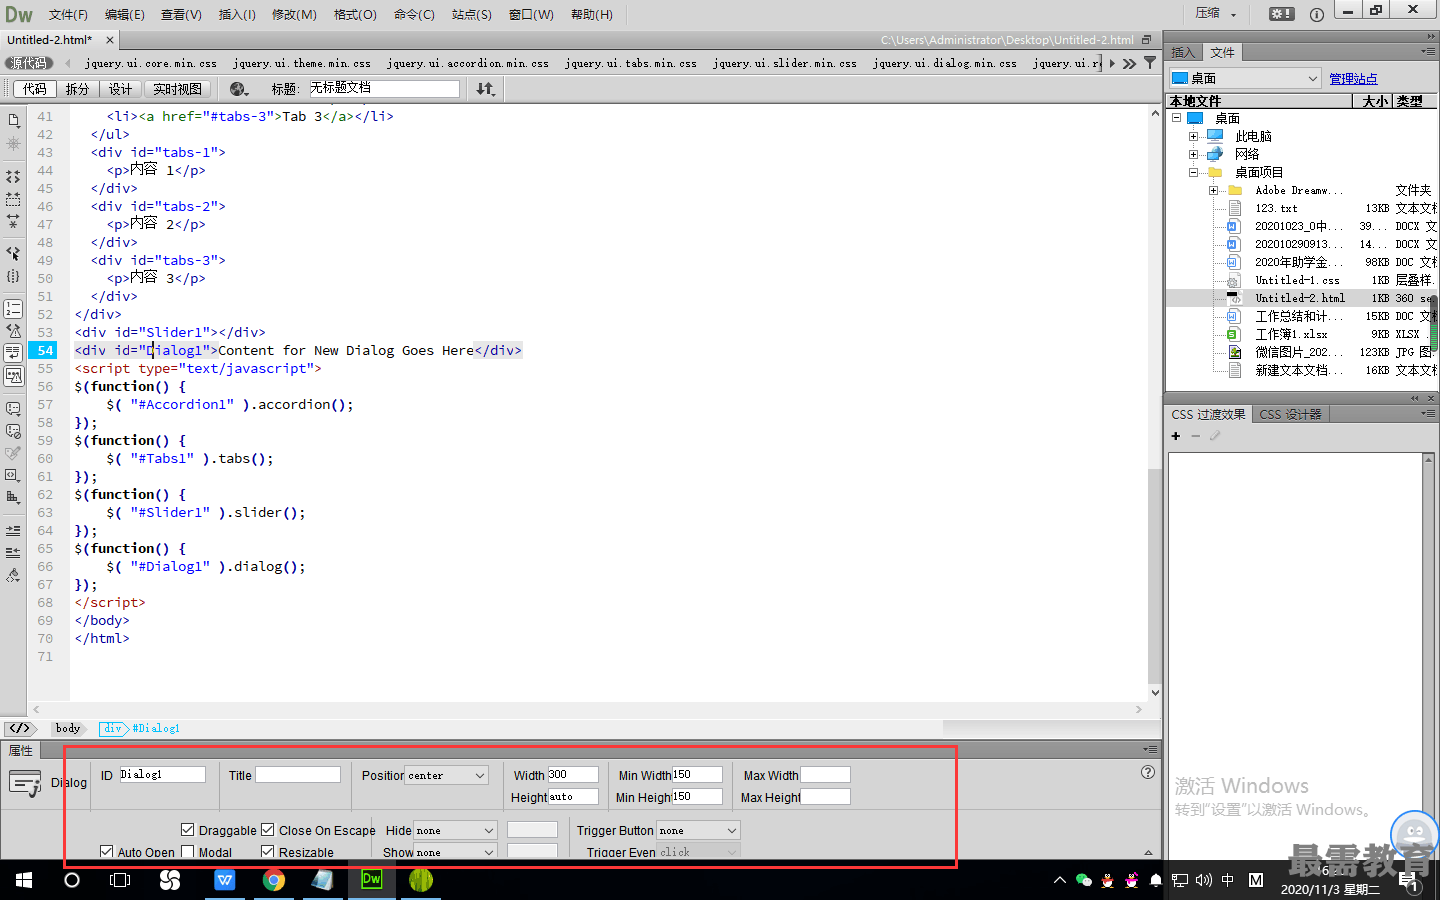Image resolution: width=1440 pixels, height=900 pixels.
Task: Switch to 拆分 split view
Action: click(77, 89)
